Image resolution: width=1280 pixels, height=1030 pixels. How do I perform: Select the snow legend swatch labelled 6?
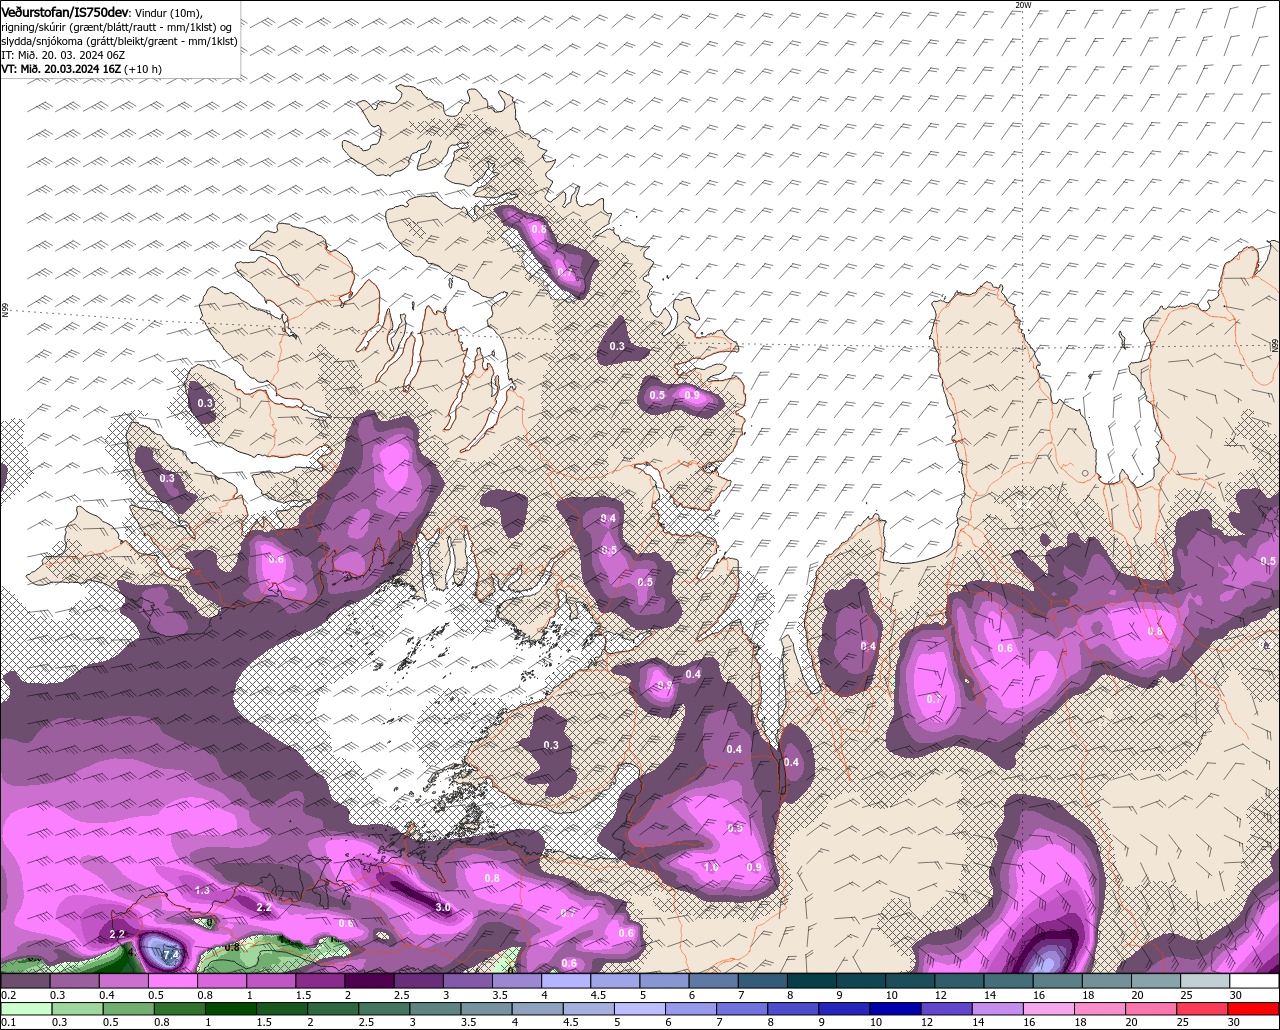pos(714,981)
